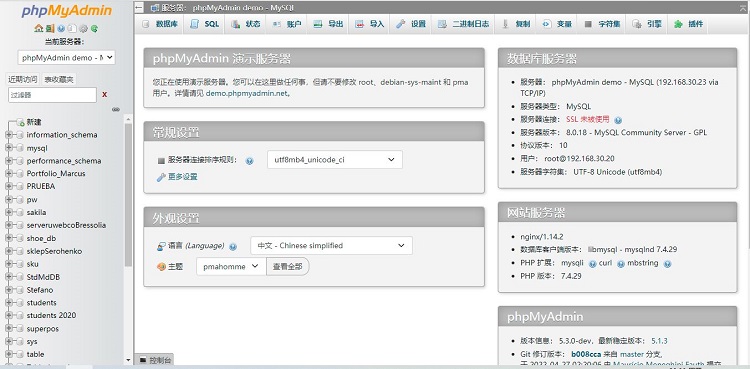Expand the PRUEBA database node
The width and height of the screenshot is (750, 369).
pos(9,187)
